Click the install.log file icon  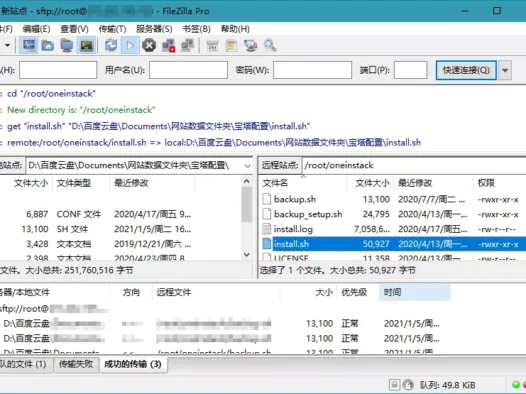pyautogui.click(x=267, y=229)
